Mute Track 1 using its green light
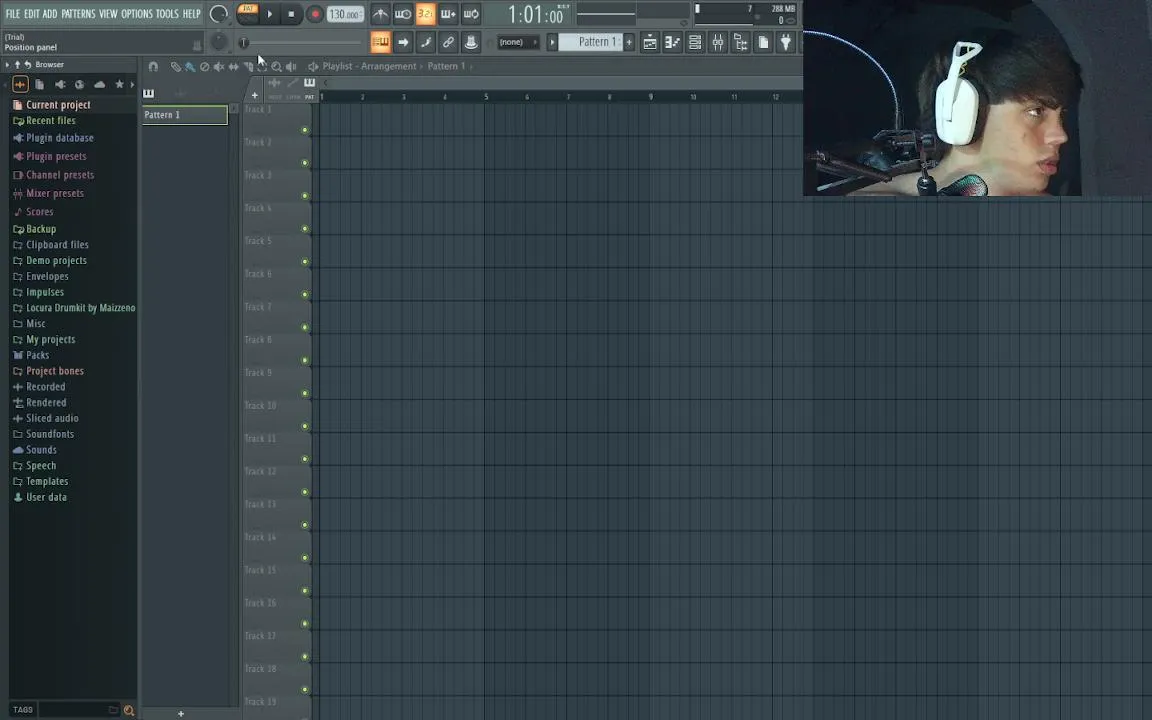The width and height of the screenshot is (1152, 720). (x=305, y=130)
